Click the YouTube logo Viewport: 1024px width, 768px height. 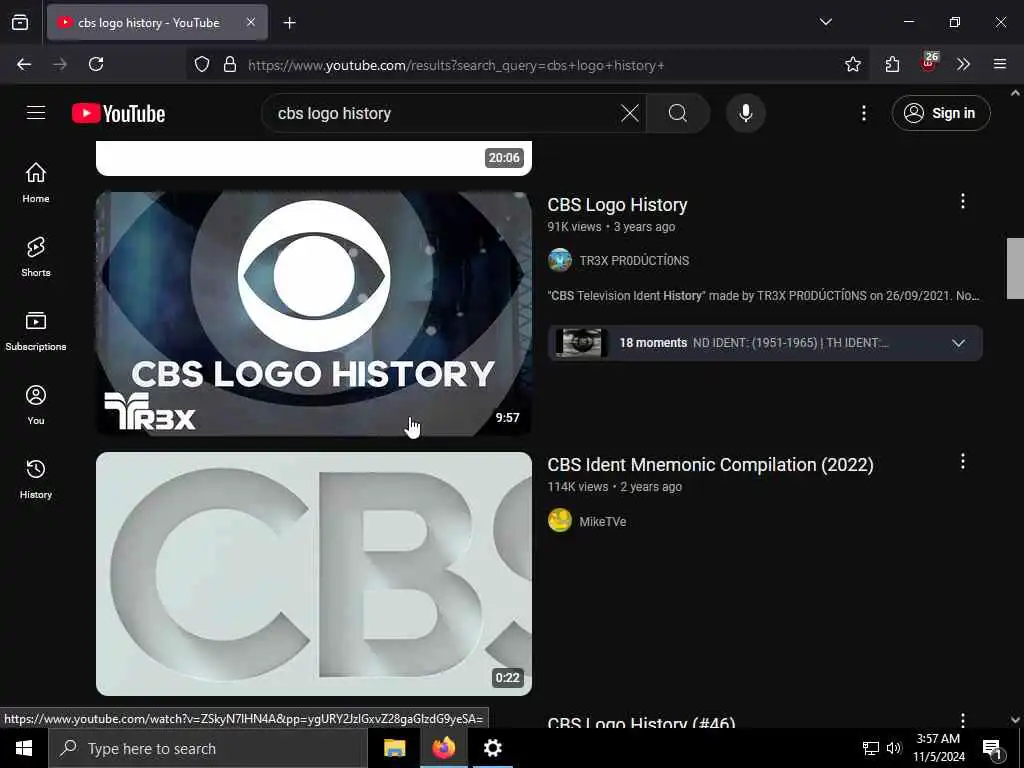[x=119, y=113]
